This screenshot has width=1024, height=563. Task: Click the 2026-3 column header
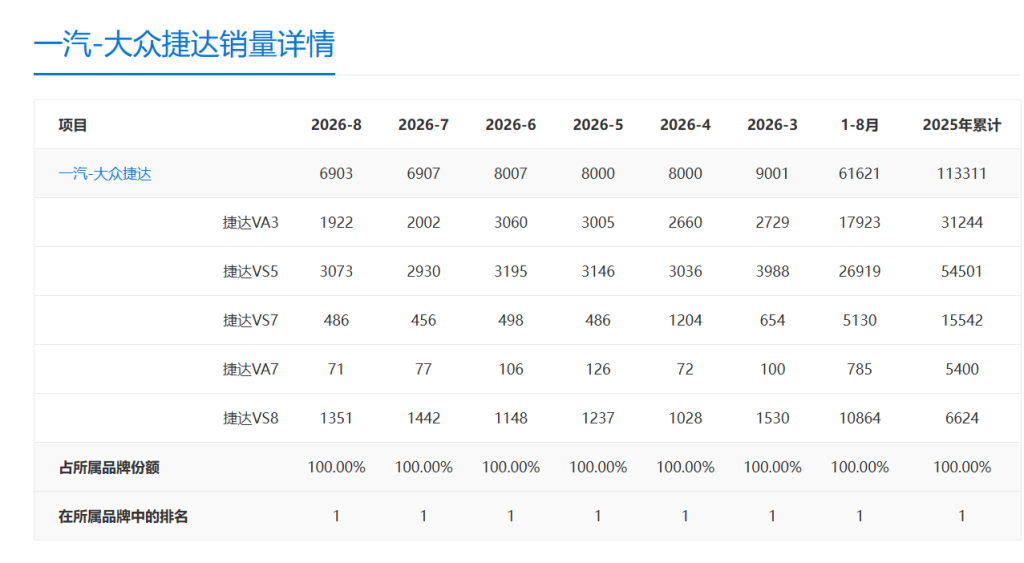coord(773,125)
